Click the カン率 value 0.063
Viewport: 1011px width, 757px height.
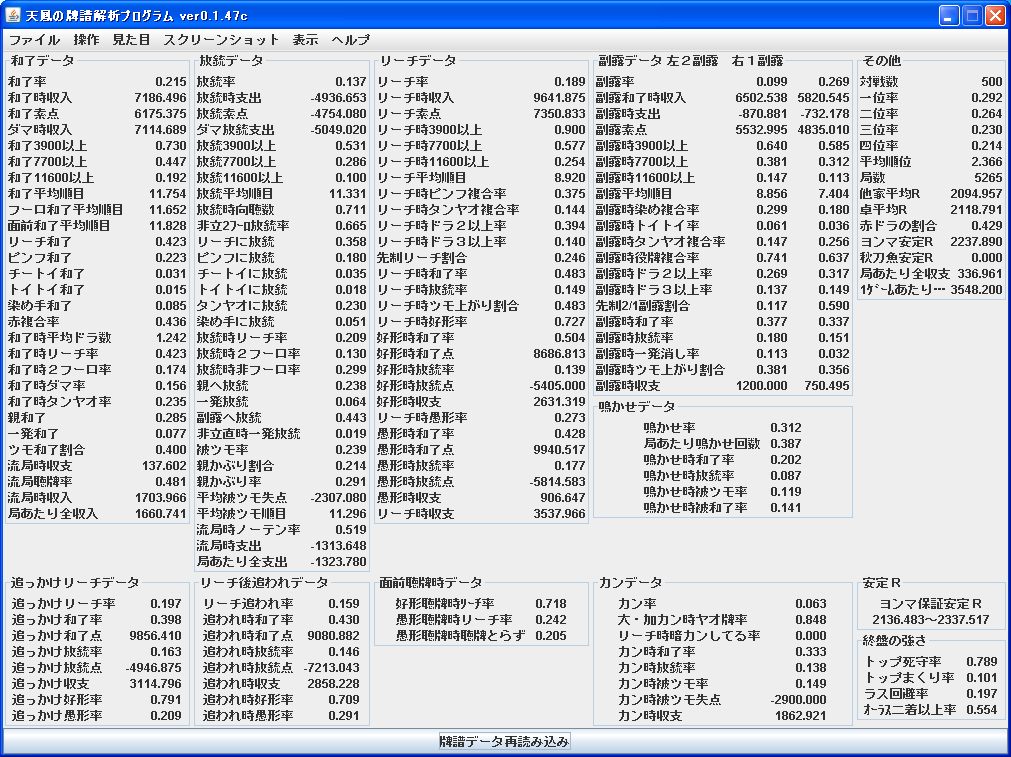810,604
